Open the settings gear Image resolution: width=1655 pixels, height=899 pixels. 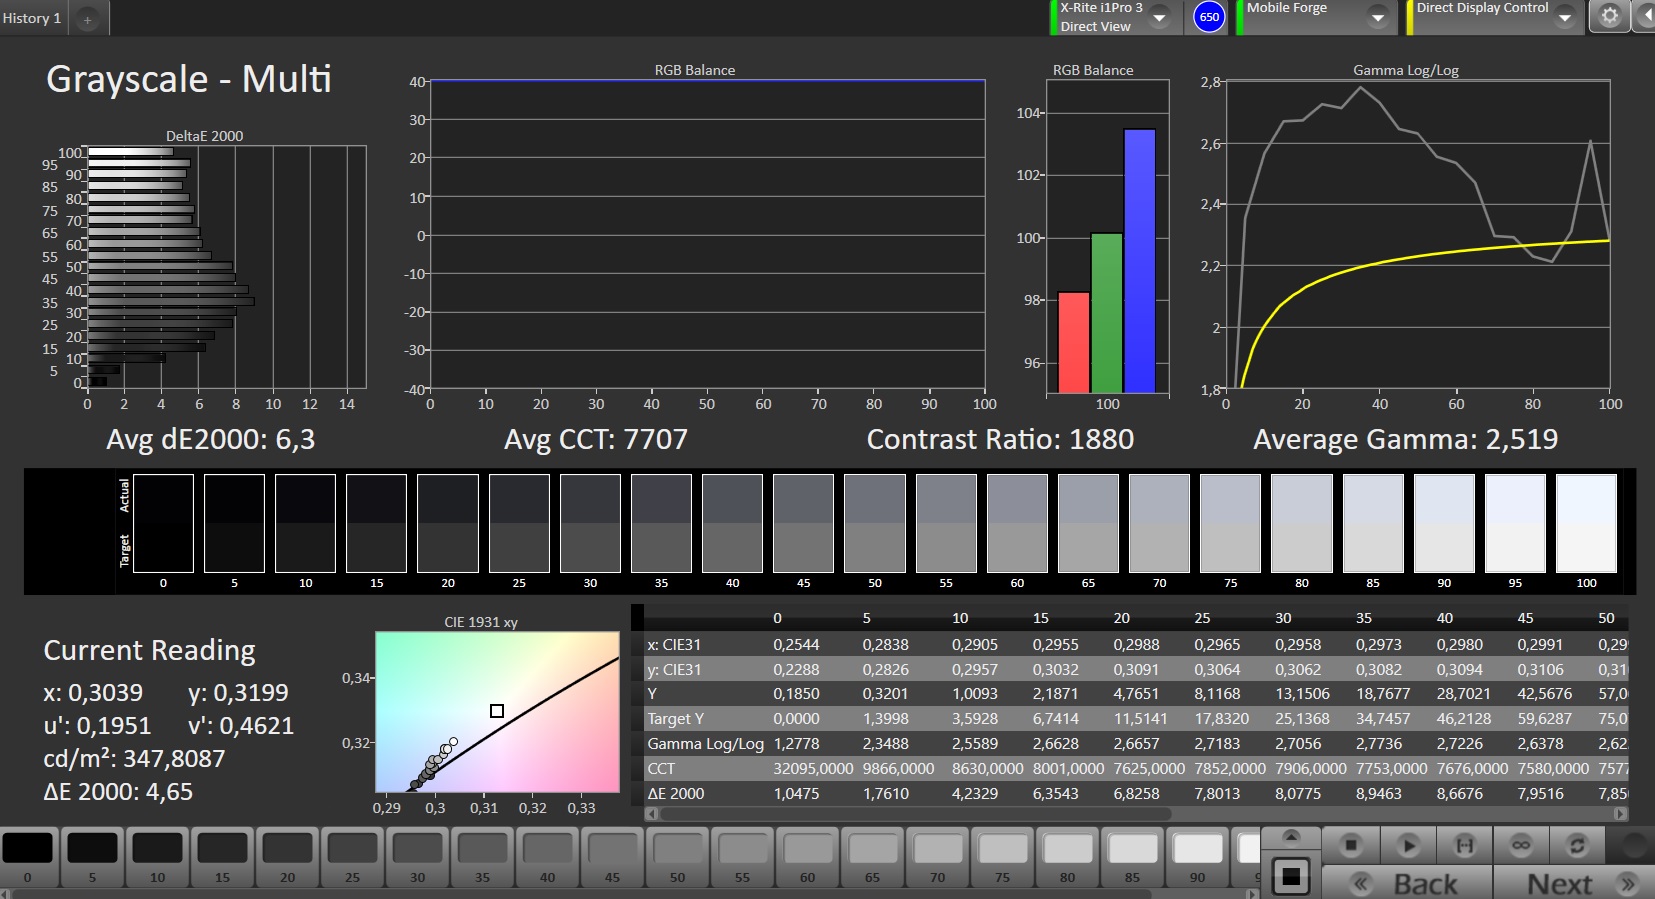[x=1609, y=17]
